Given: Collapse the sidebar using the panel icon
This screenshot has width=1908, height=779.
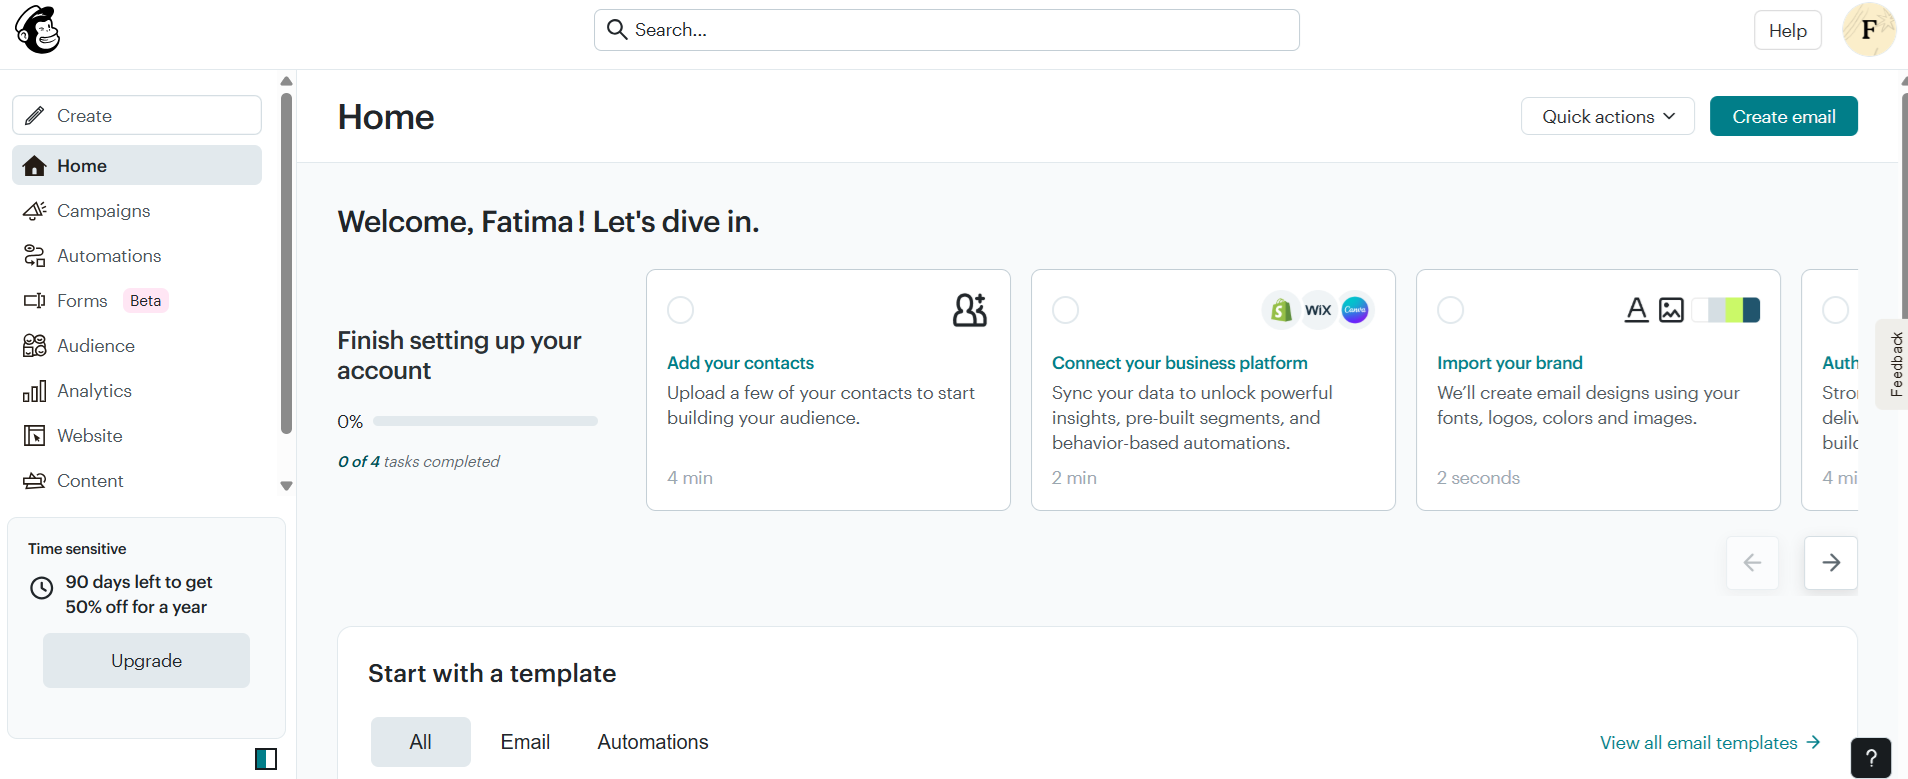Looking at the screenshot, I should tap(266, 759).
